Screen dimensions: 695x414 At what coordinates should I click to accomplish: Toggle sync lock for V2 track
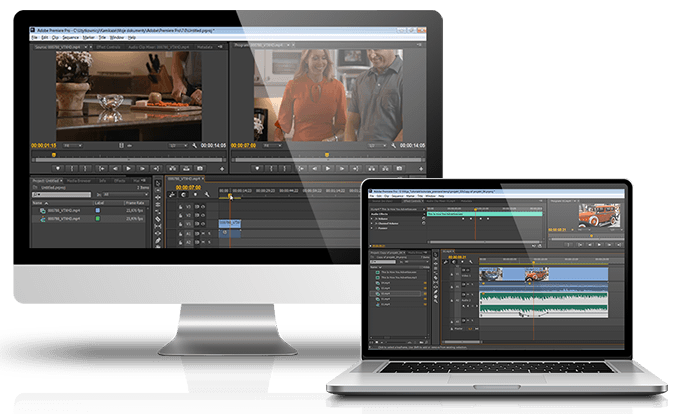point(197,215)
